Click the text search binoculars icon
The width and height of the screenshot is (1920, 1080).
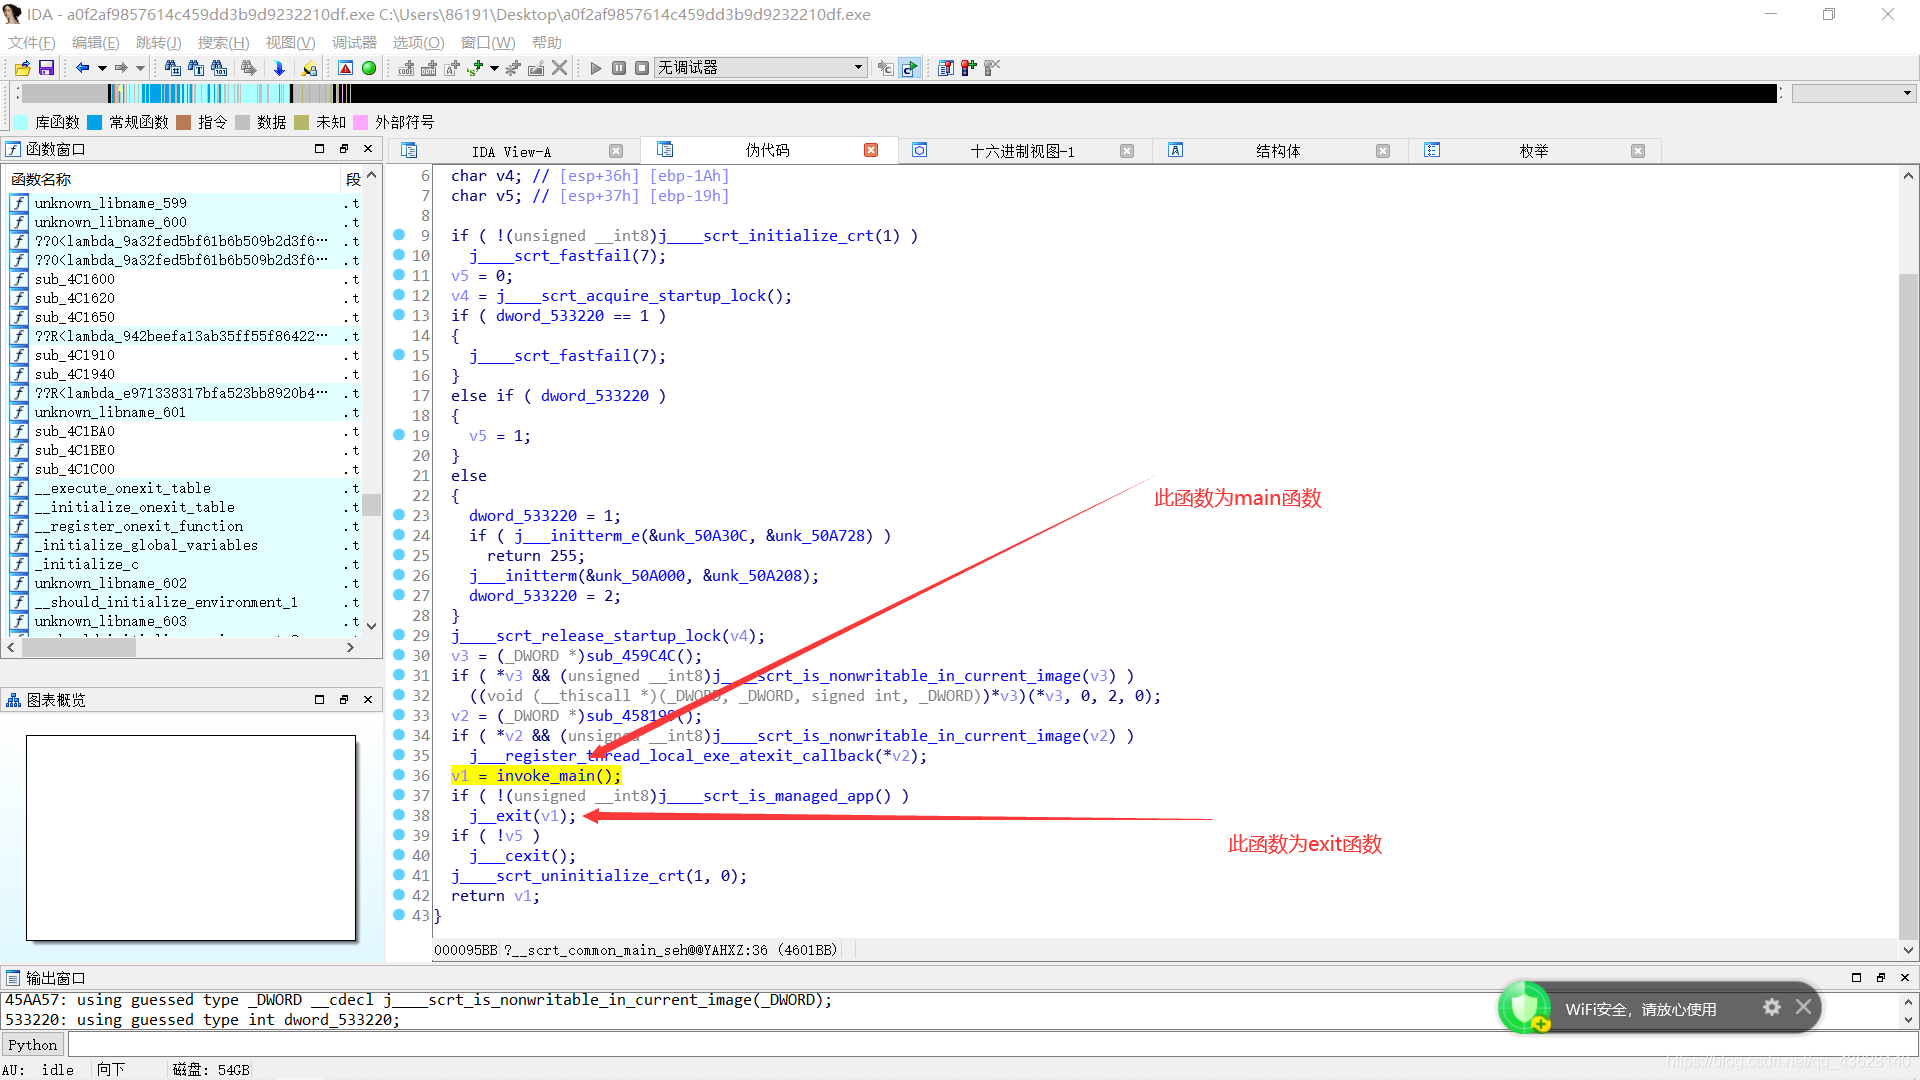pos(196,68)
